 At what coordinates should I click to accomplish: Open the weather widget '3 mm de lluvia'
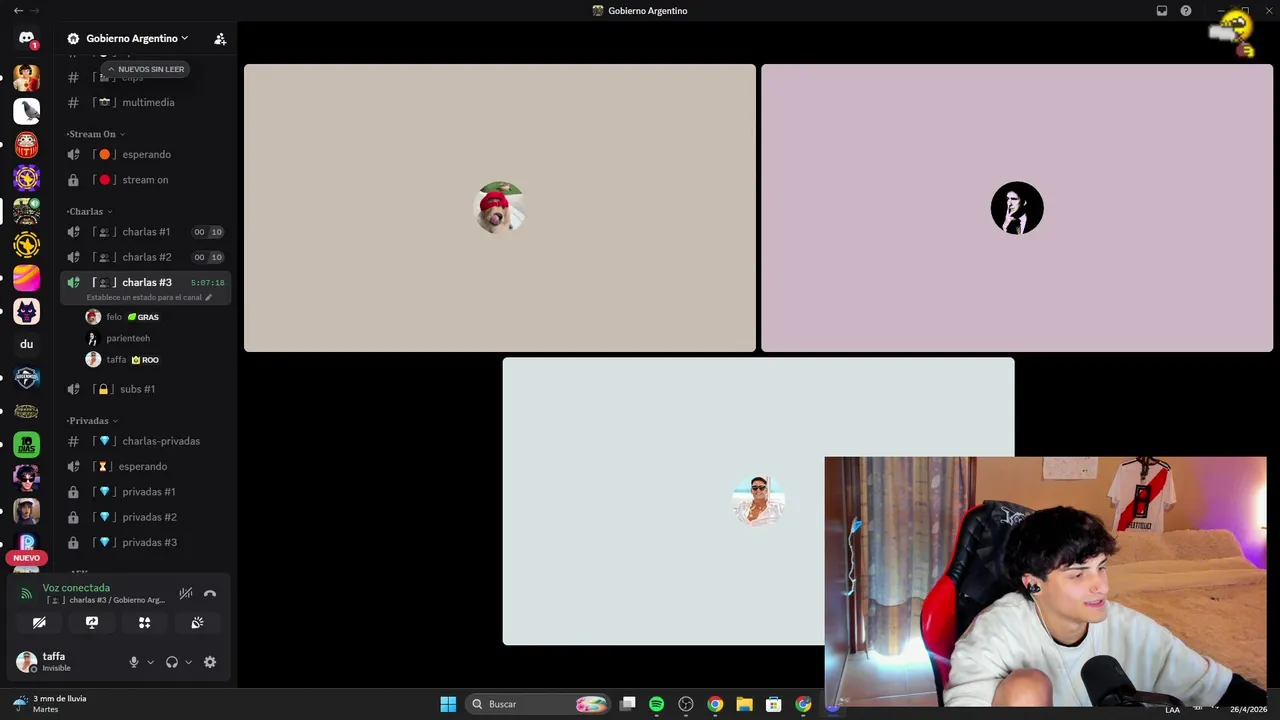point(50,704)
